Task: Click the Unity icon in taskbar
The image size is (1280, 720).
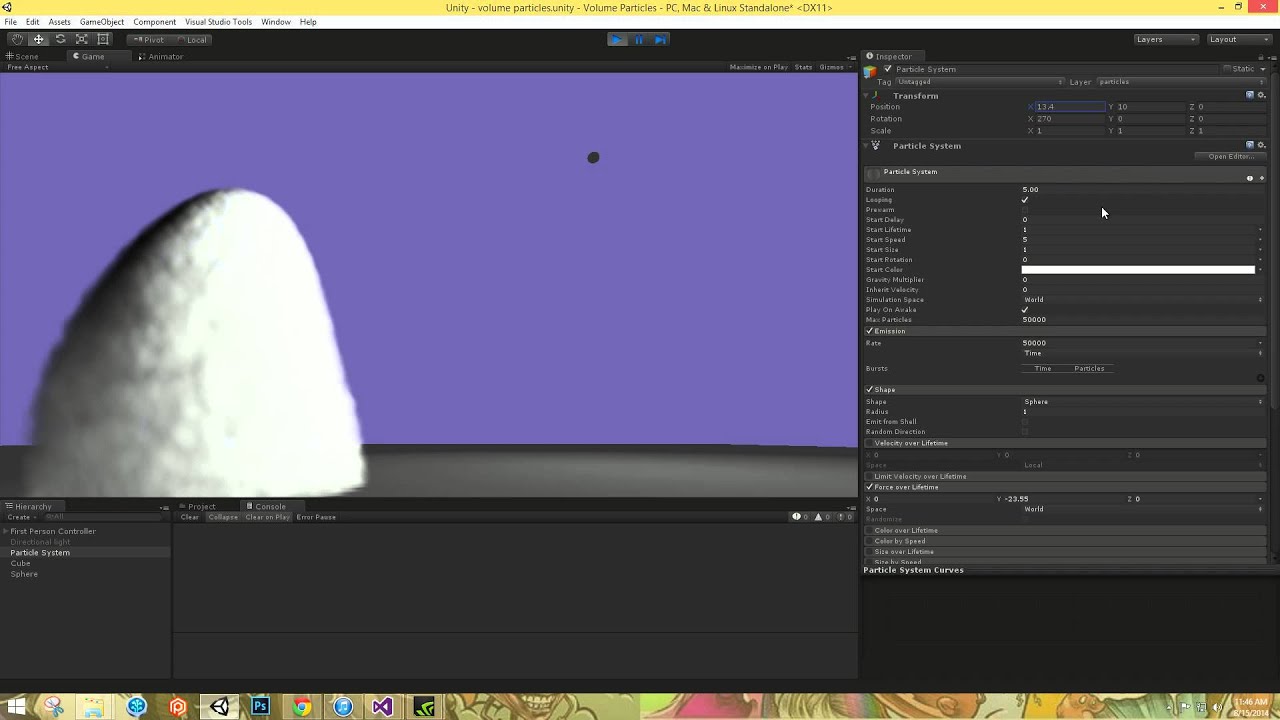Action: [x=219, y=707]
